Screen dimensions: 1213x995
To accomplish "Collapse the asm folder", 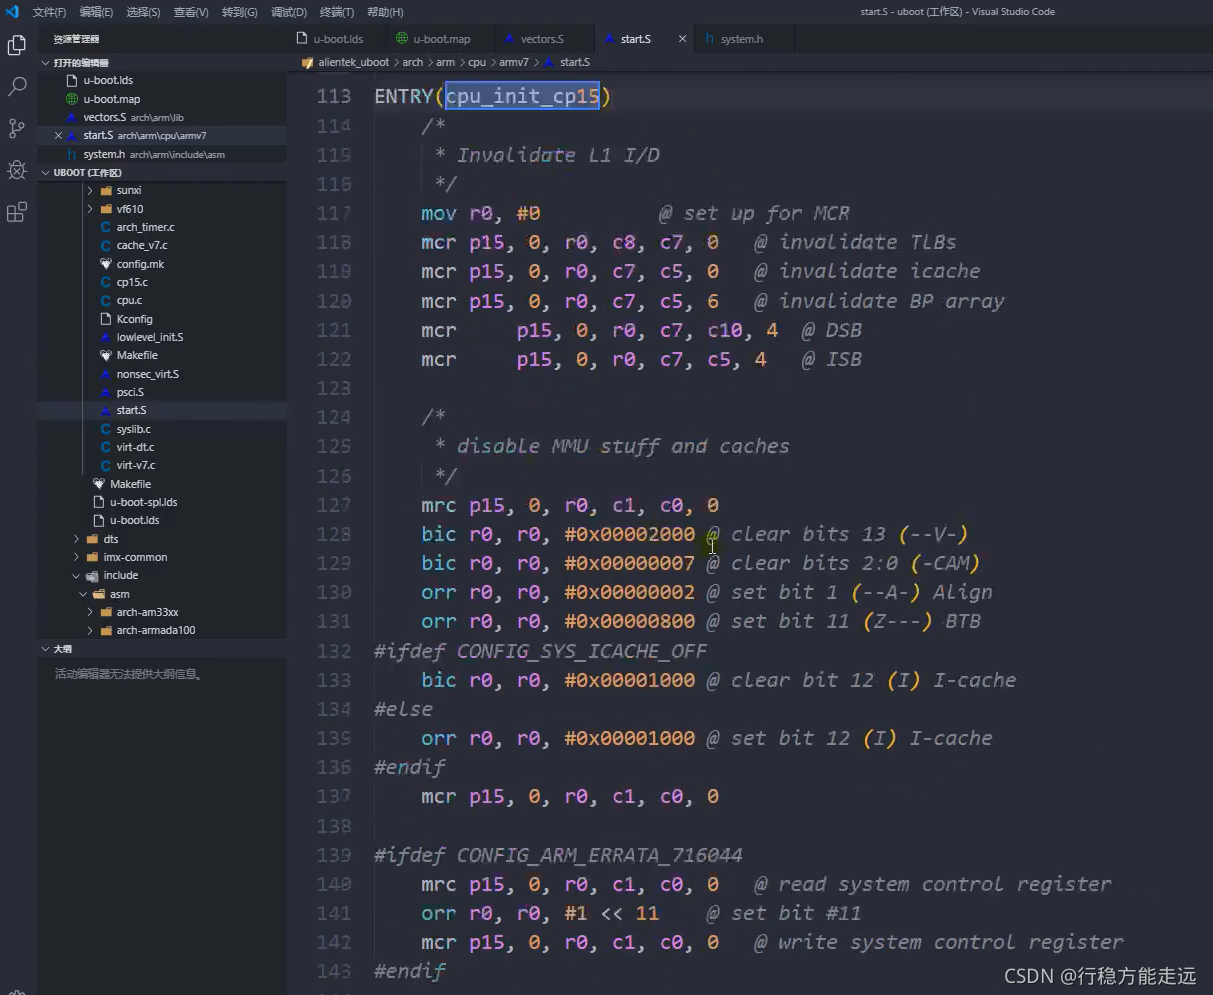I will [119, 594].
